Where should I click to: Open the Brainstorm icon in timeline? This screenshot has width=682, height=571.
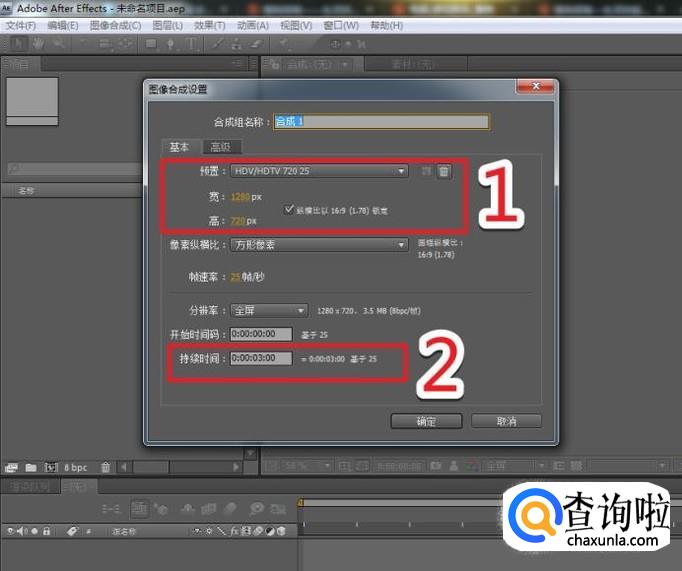coord(256,508)
